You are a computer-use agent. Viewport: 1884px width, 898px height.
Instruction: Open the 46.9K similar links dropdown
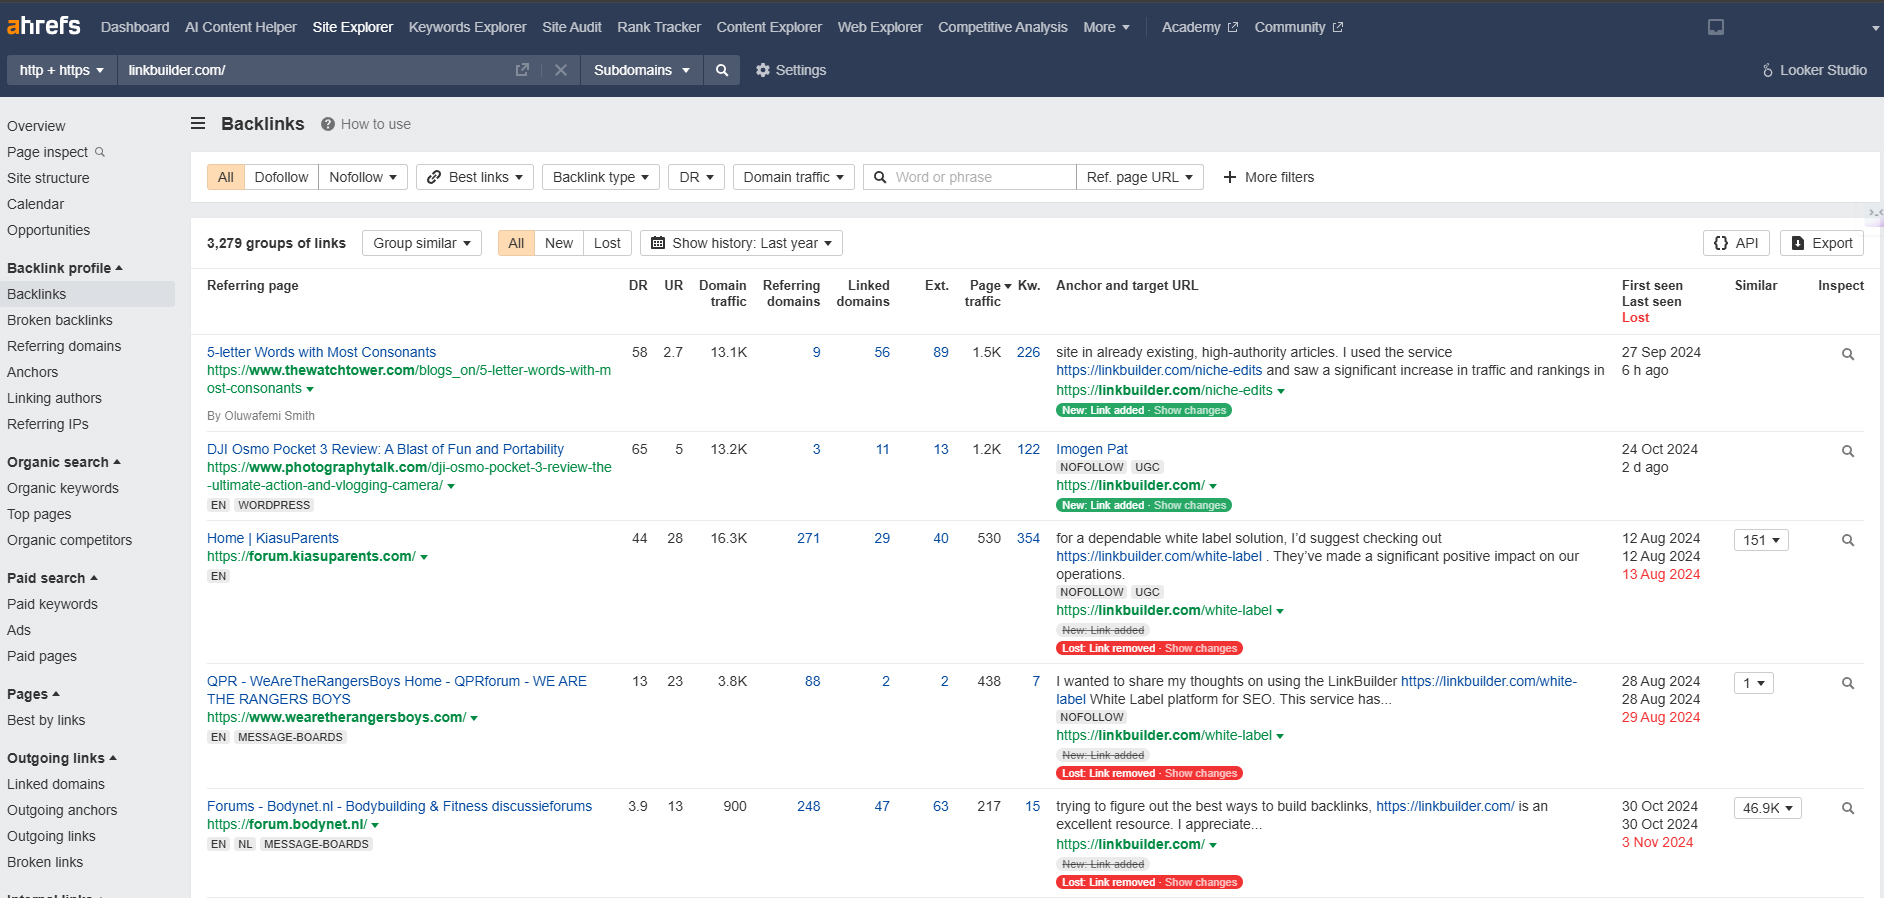point(1767,808)
